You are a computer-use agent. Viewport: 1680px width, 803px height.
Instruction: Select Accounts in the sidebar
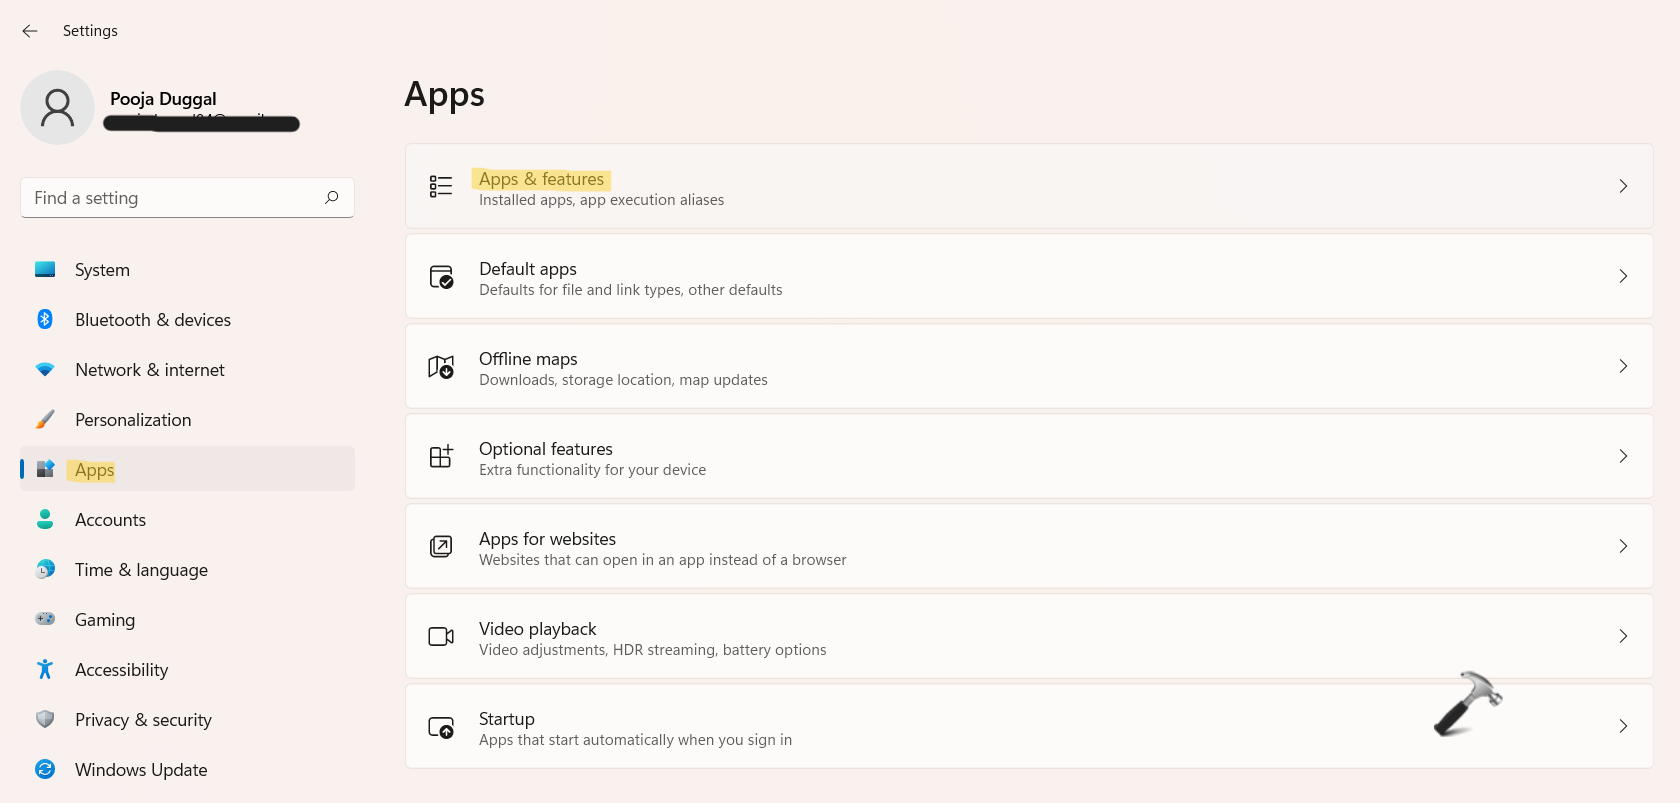click(x=110, y=520)
